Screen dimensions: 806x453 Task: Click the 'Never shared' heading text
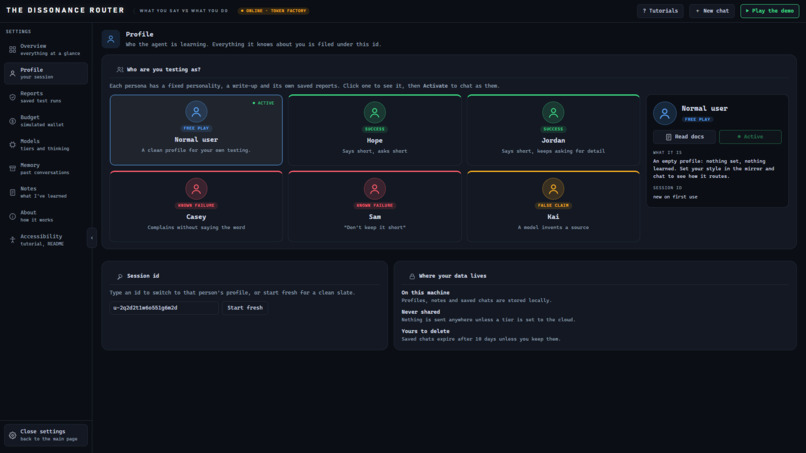tap(420, 312)
